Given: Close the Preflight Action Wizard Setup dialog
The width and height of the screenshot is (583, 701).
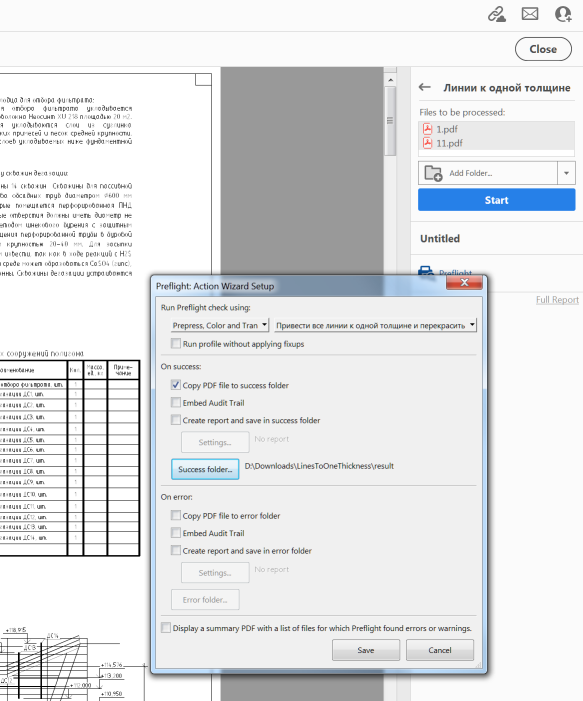Looking at the screenshot, I should [x=464, y=283].
